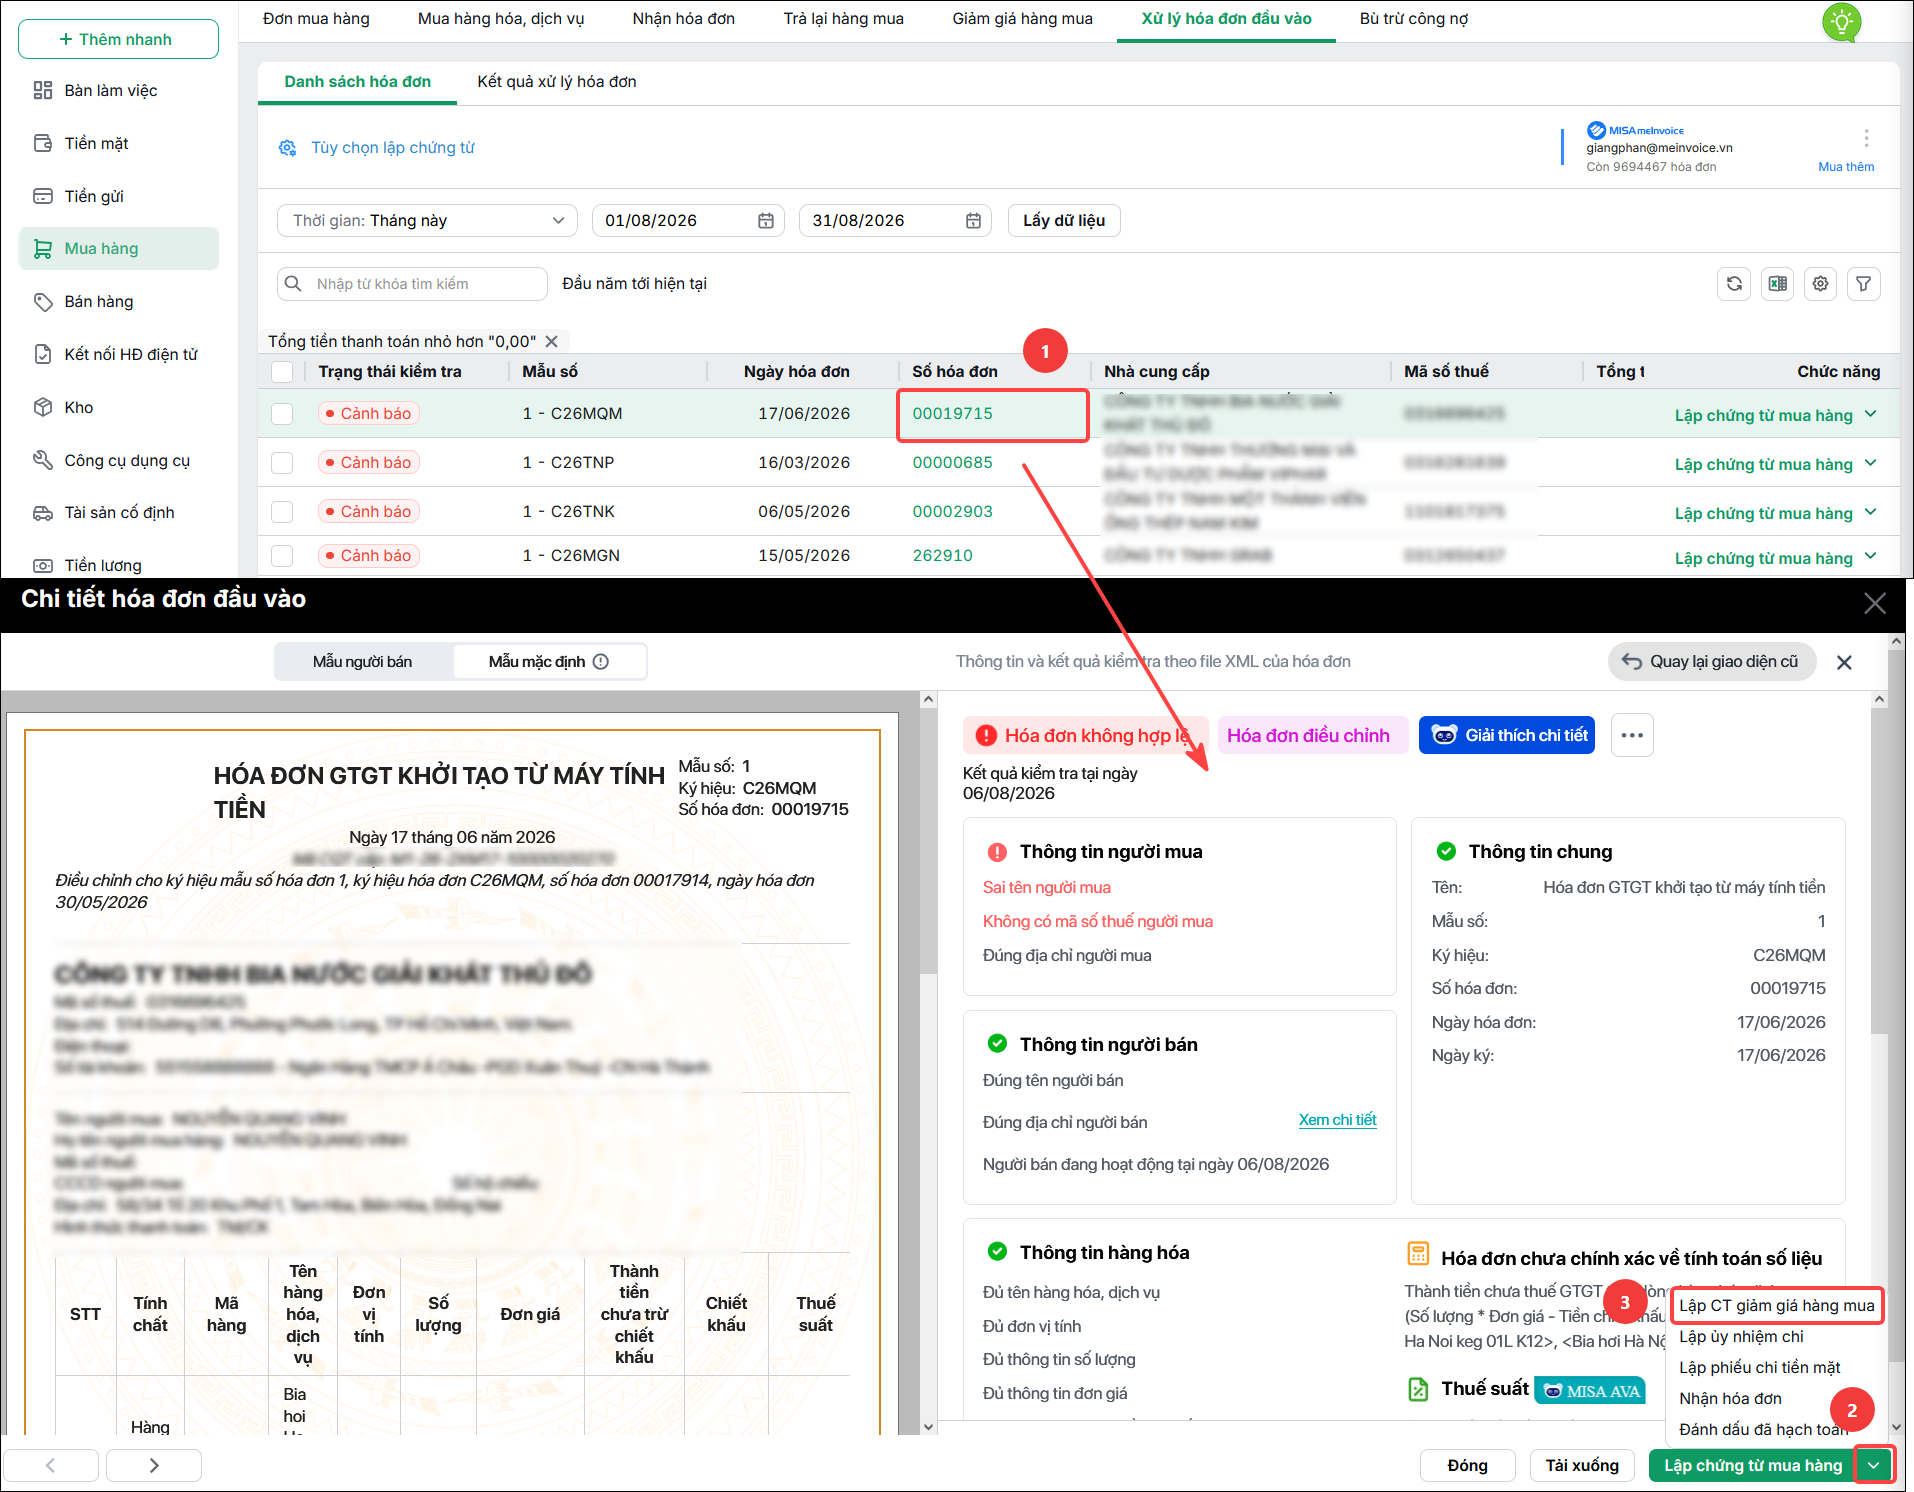Expand function dropdown on invoice 262910 row
The height and width of the screenshot is (1492, 1914).
(1870, 556)
